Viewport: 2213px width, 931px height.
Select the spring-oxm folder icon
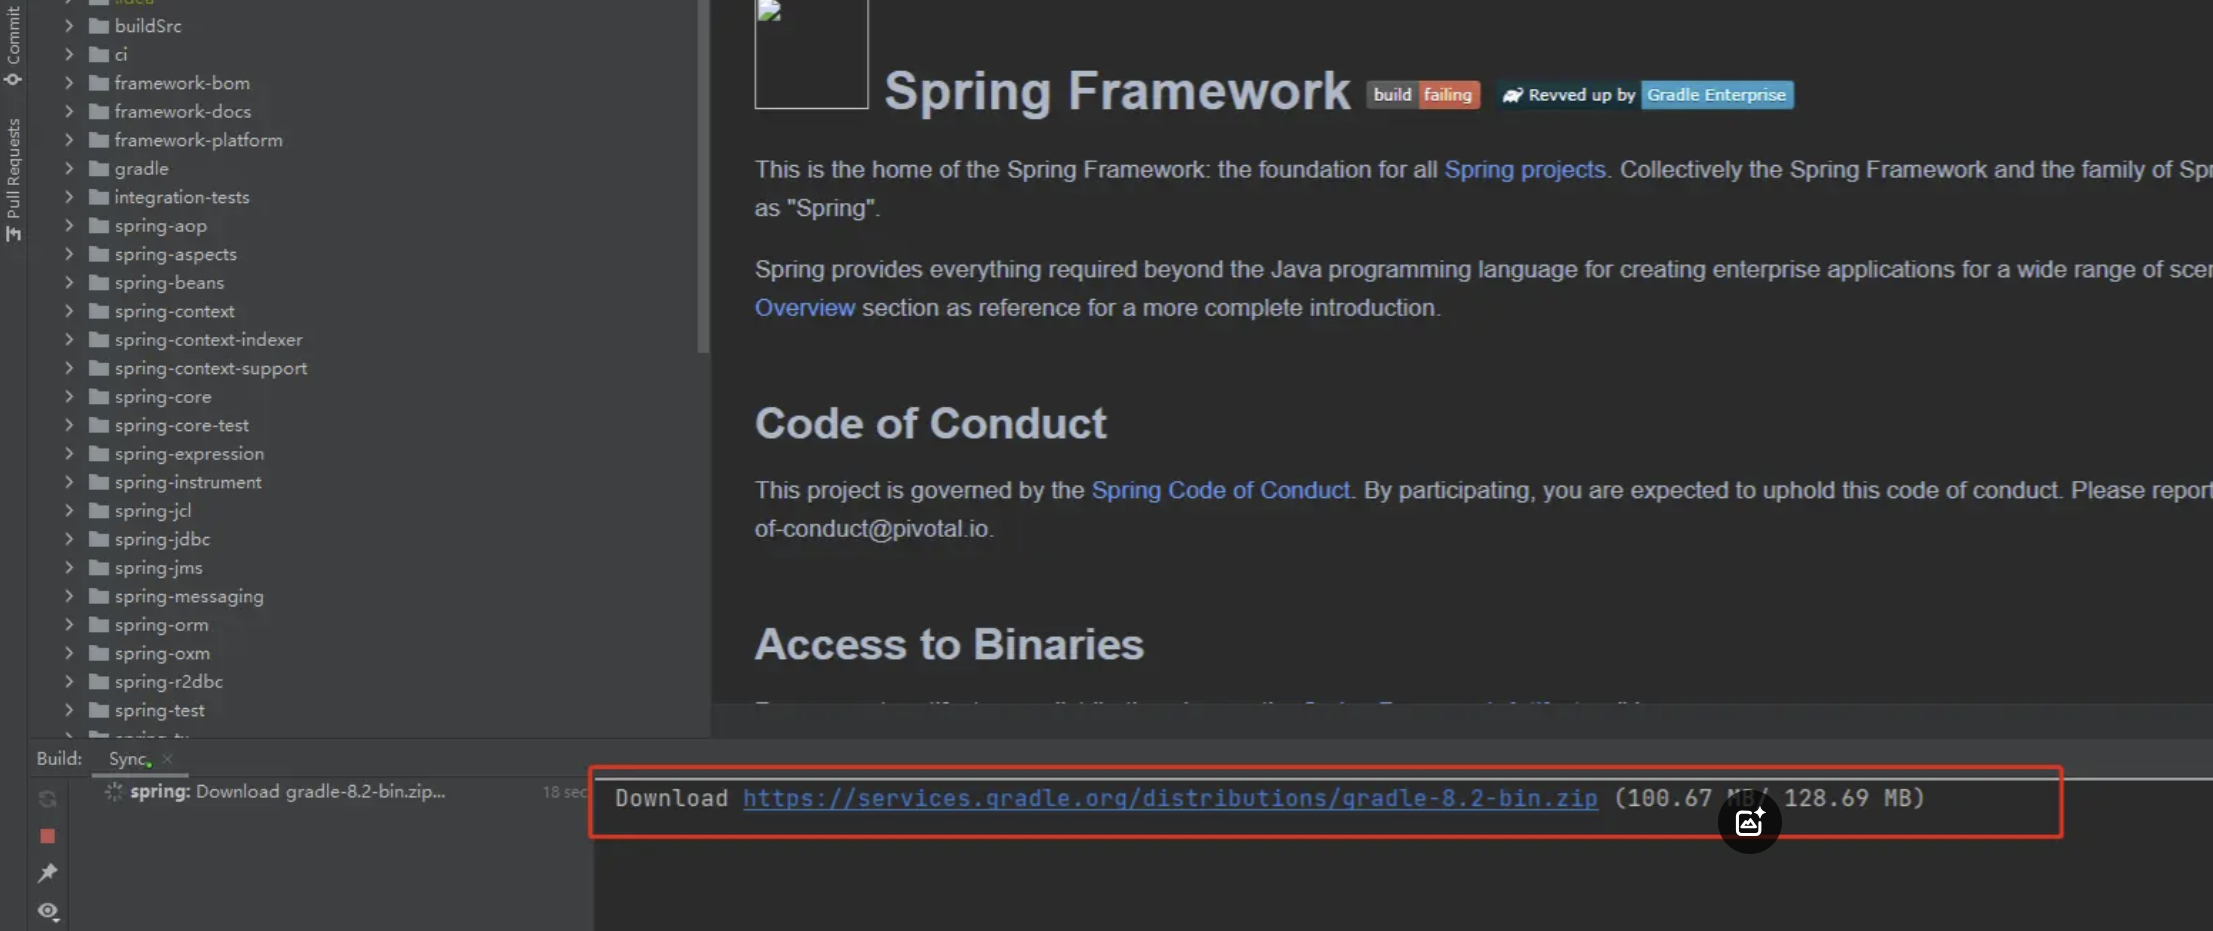[98, 653]
